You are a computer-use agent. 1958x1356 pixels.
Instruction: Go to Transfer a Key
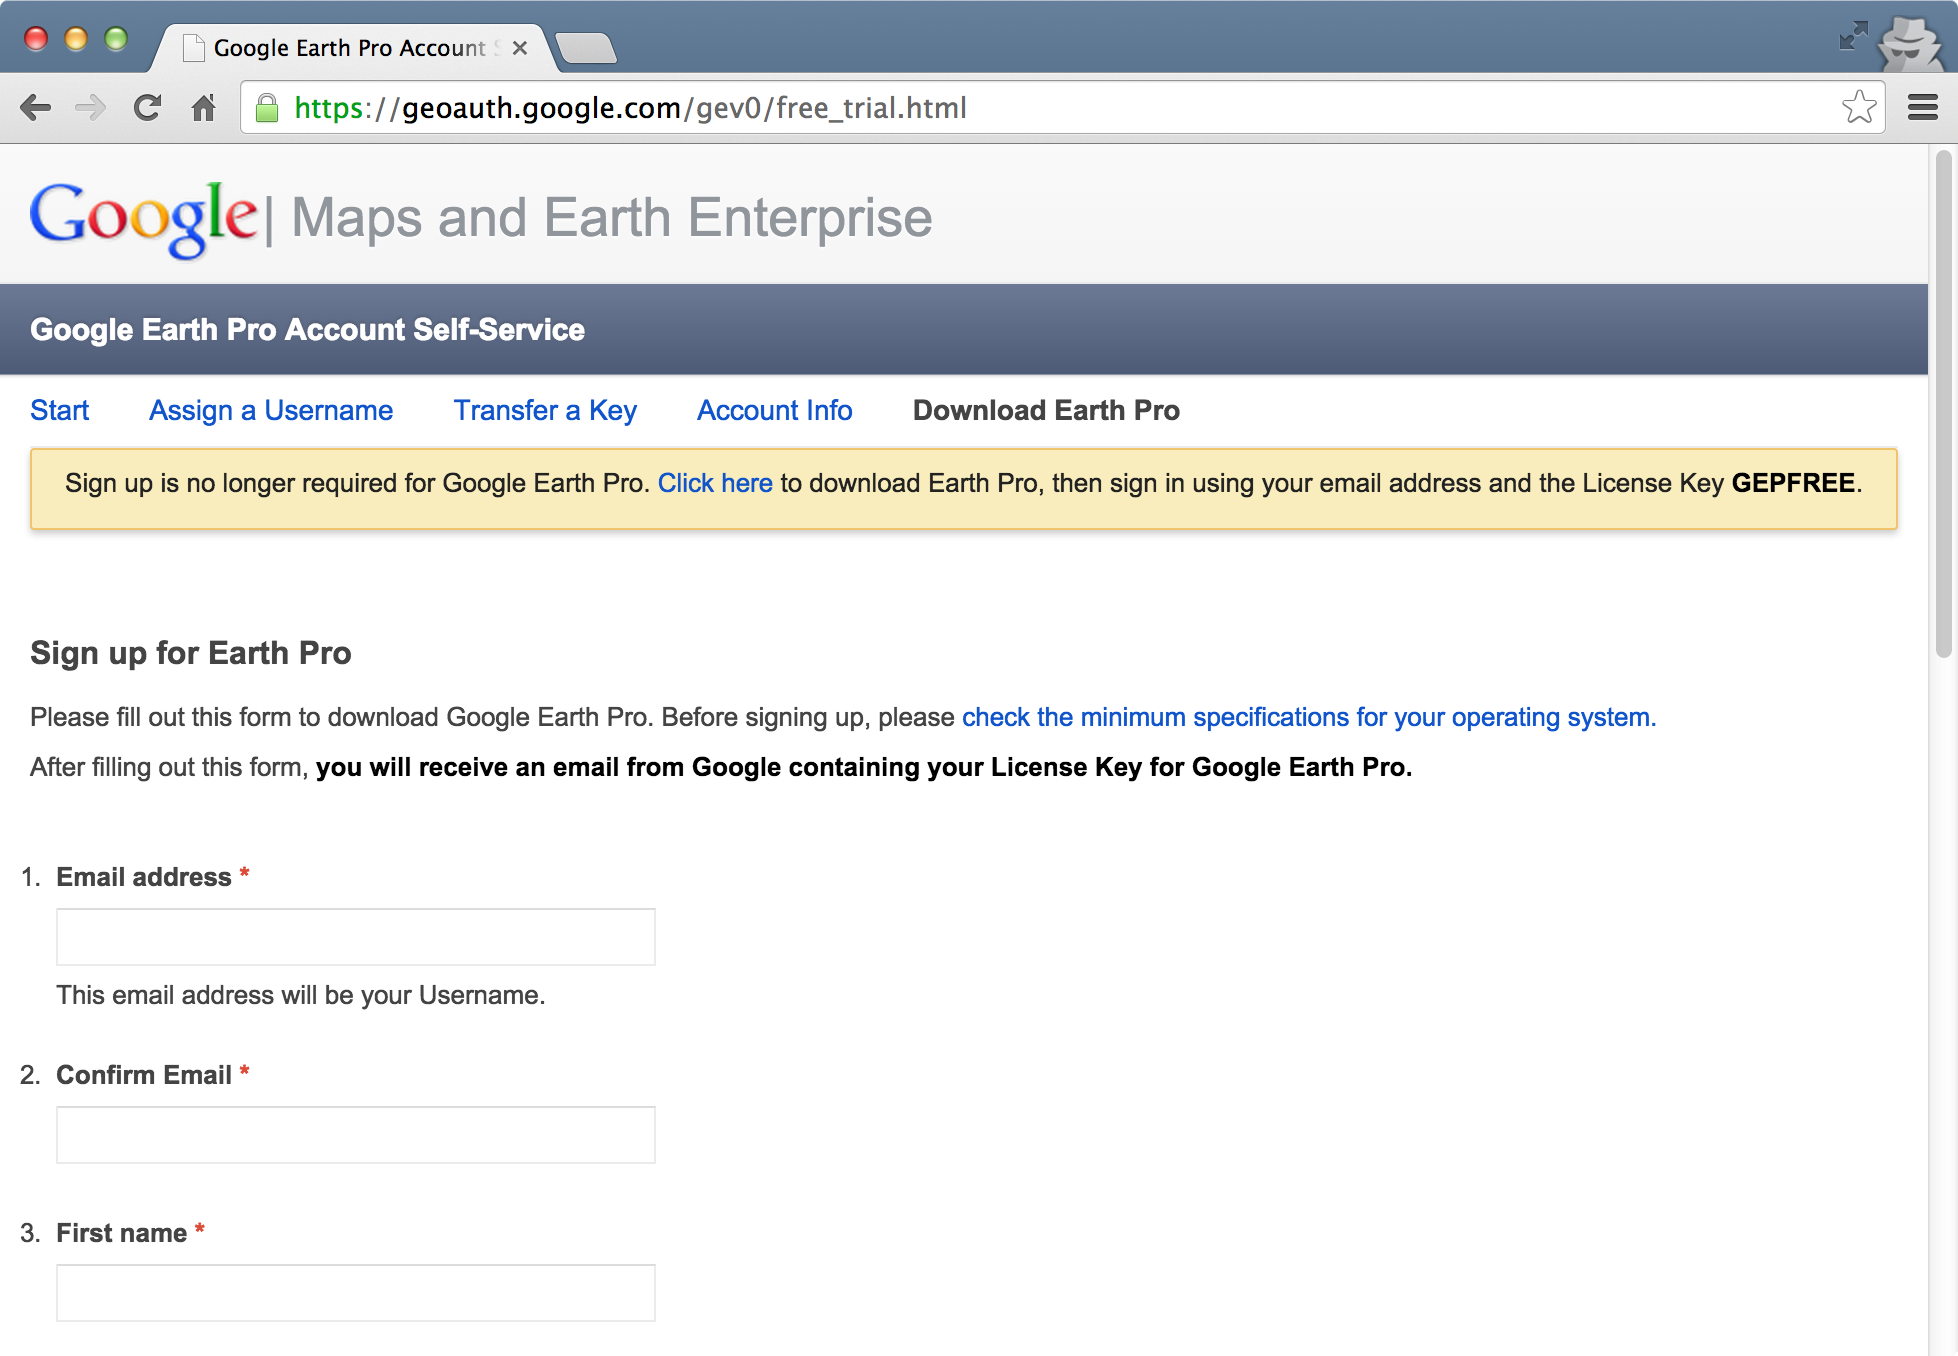pos(545,410)
